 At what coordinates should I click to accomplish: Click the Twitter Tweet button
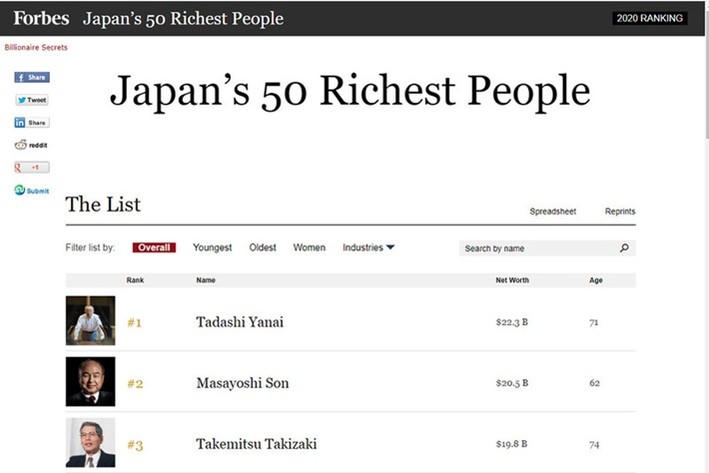tap(31, 100)
